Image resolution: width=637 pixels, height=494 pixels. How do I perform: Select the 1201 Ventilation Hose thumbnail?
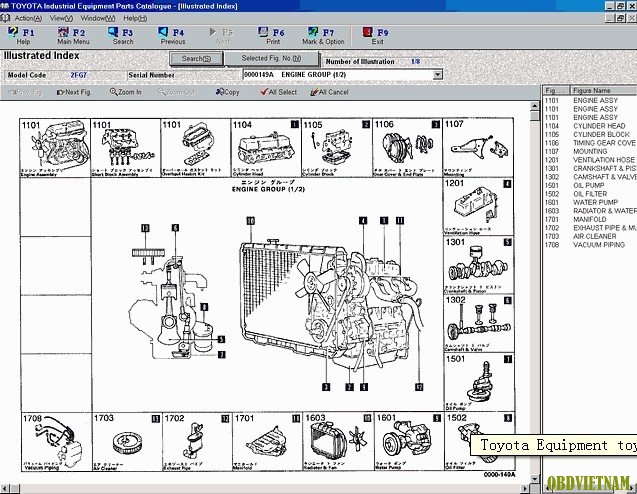(478, 206)
